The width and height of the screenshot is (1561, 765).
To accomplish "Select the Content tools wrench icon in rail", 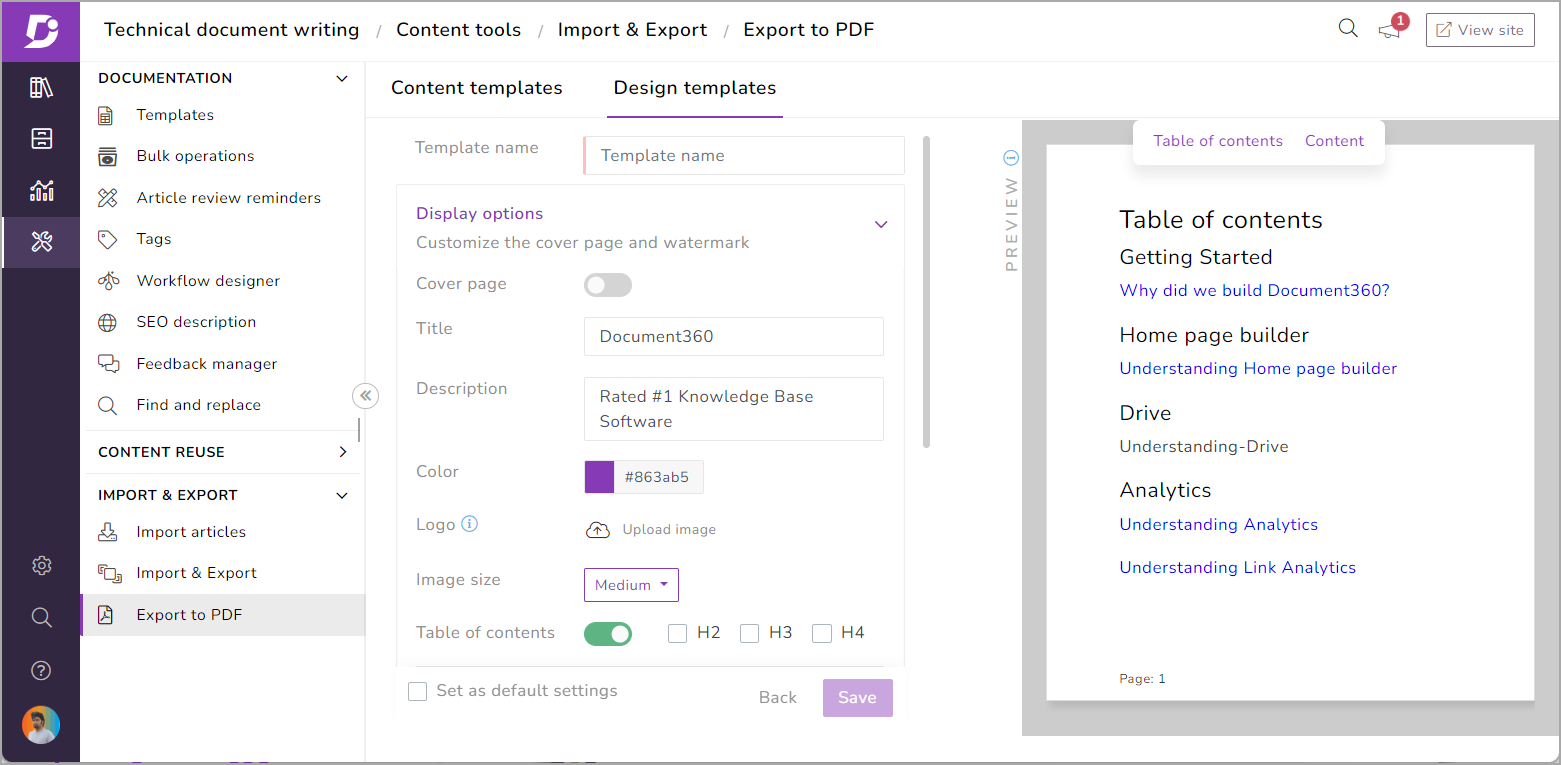I will tap(41, 241).
